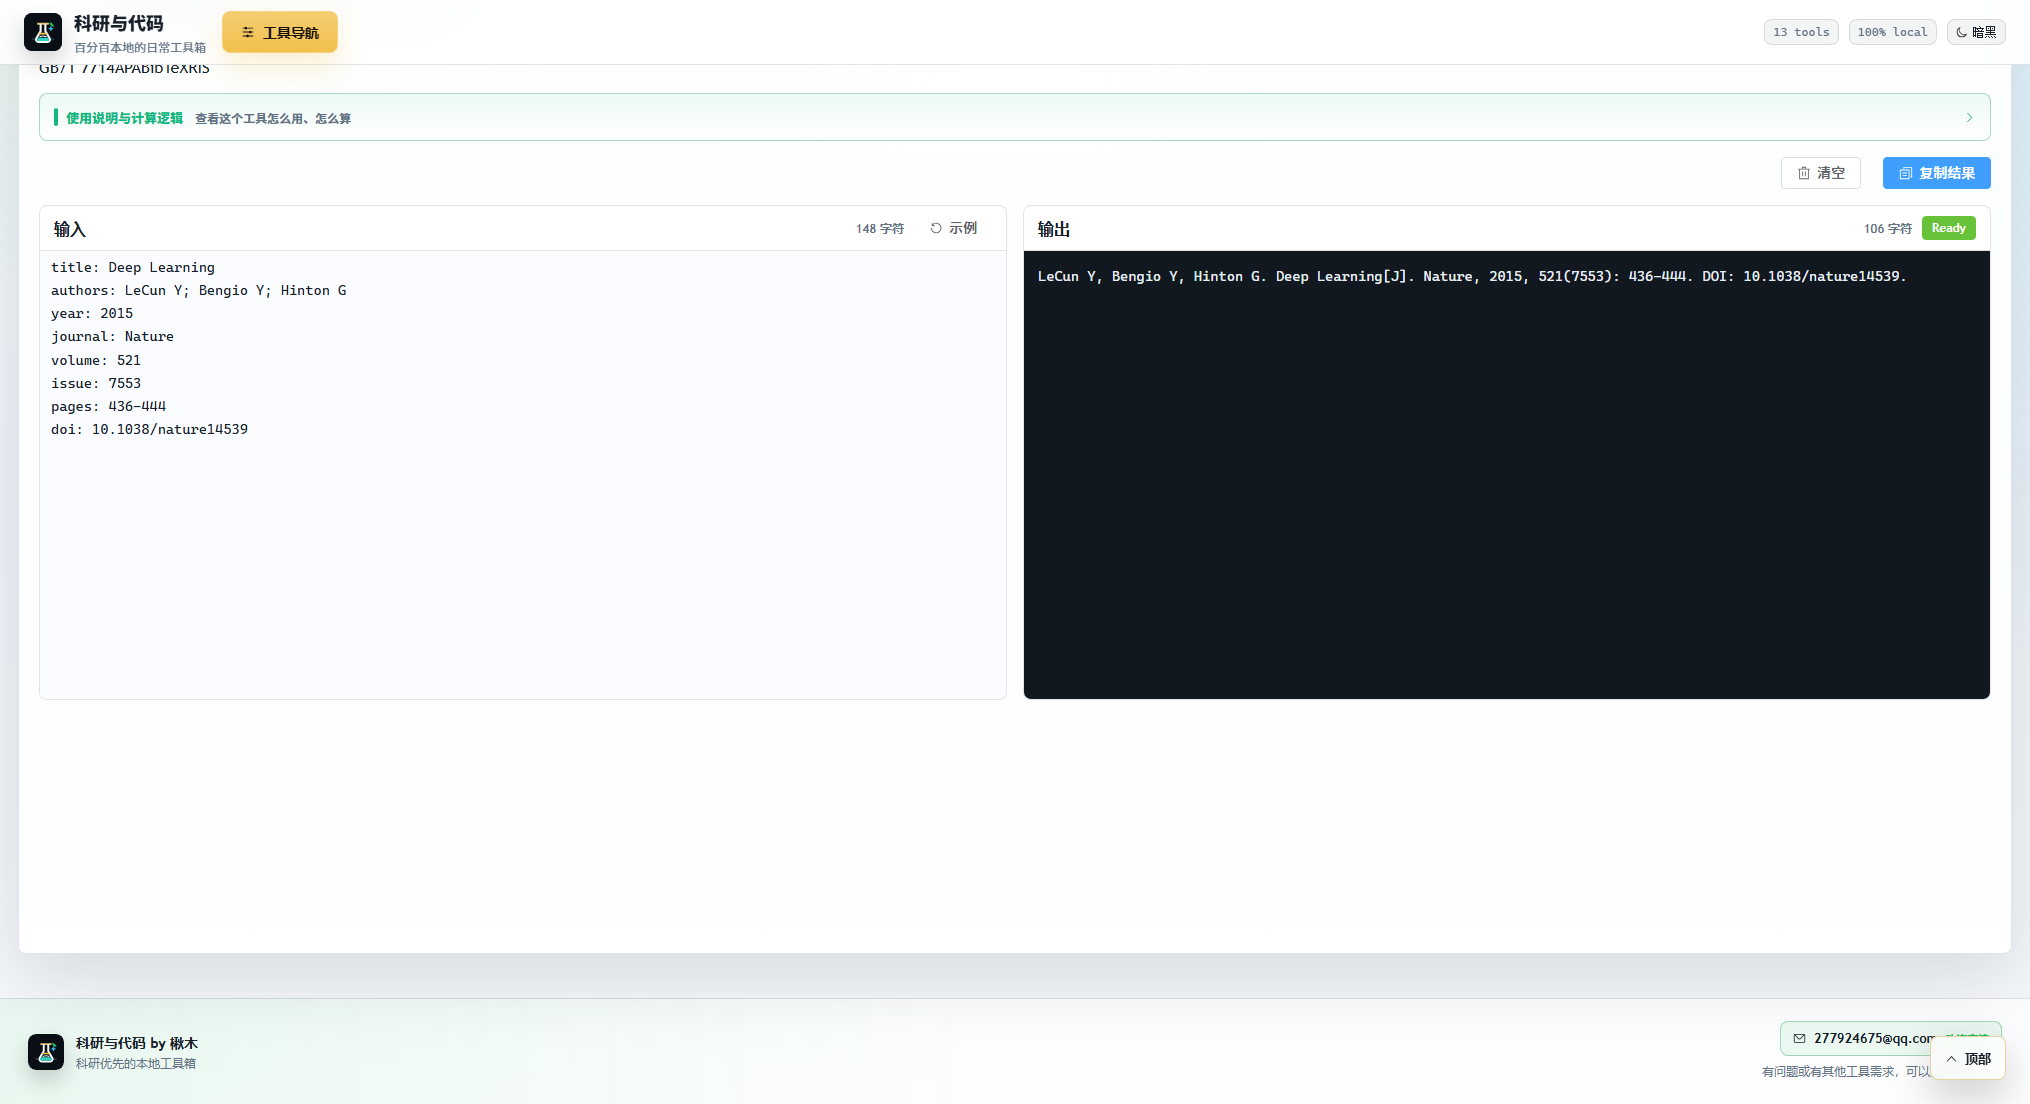The height and width of the screenshot is (1104, 2030).
Task: Click the 'journal: Nature' input line
Action: (112, 336)
